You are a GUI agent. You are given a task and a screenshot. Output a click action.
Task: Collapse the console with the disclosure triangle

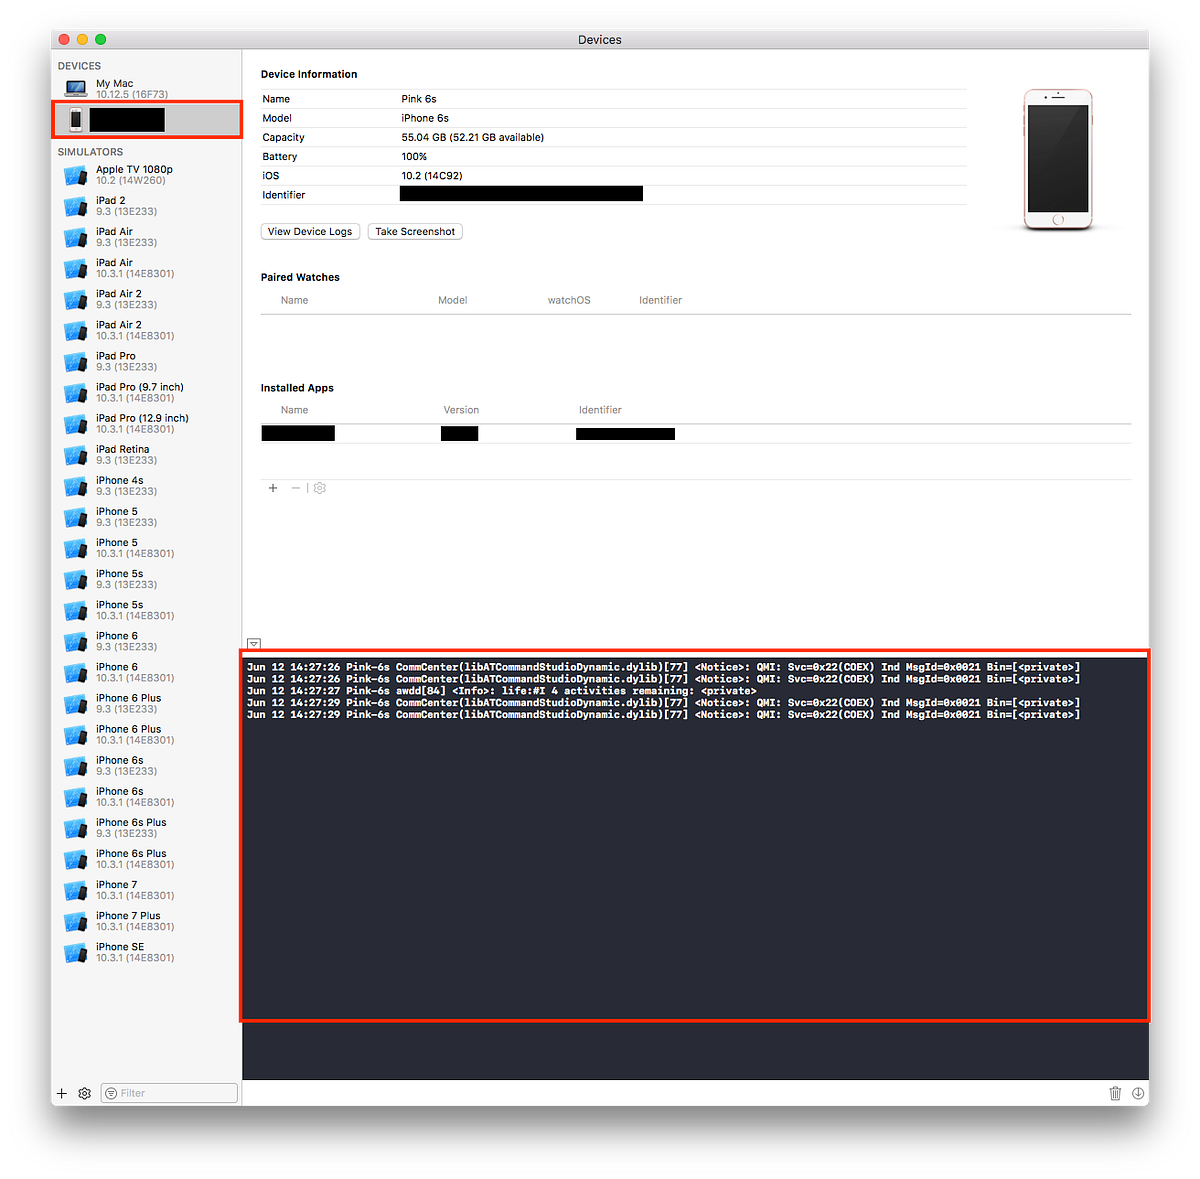coord(253,644)
